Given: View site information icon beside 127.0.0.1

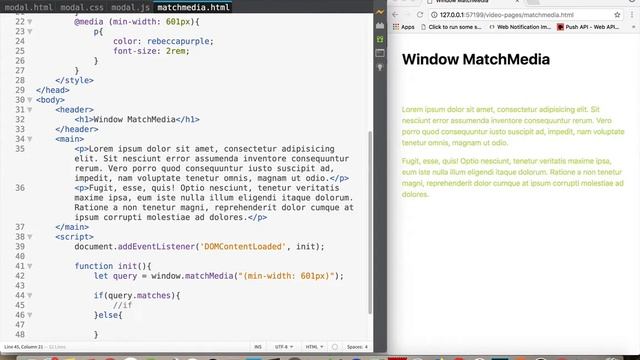Looking at the screenshot, I should pos(434,15).
